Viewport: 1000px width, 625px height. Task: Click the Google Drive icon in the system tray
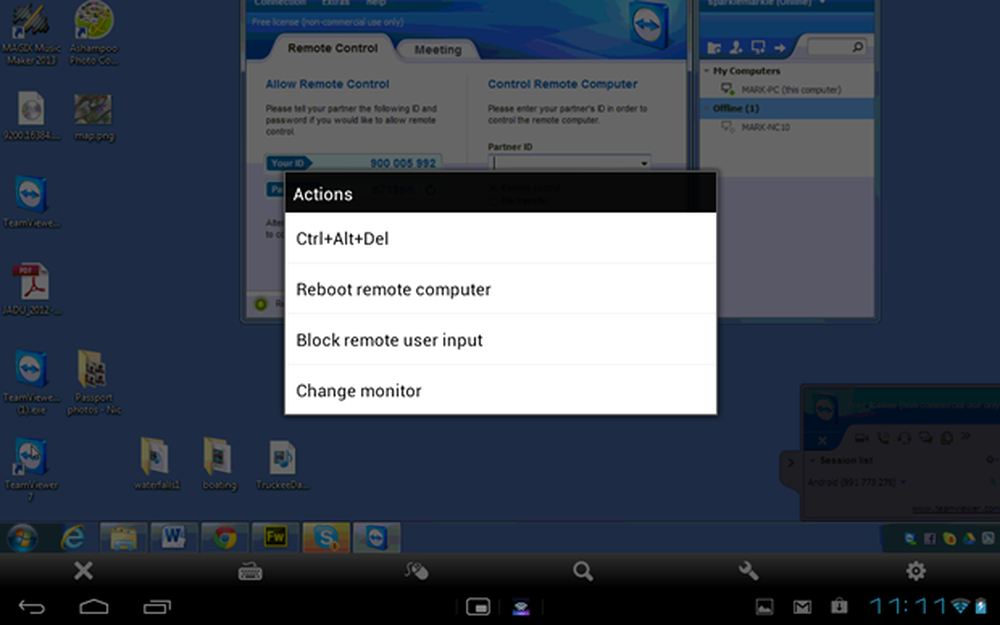click(x=969, y=539)
